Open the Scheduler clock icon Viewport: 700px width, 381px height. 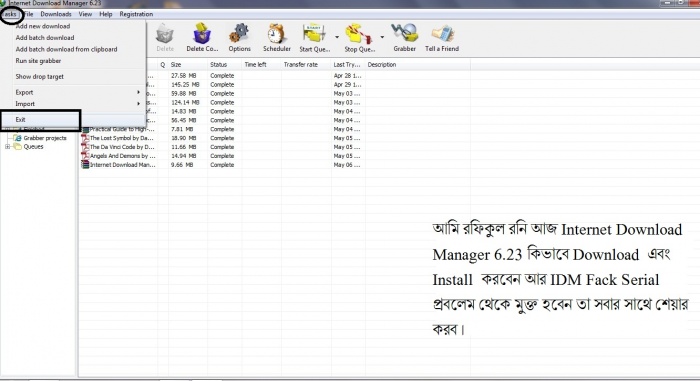coord(276,34)
